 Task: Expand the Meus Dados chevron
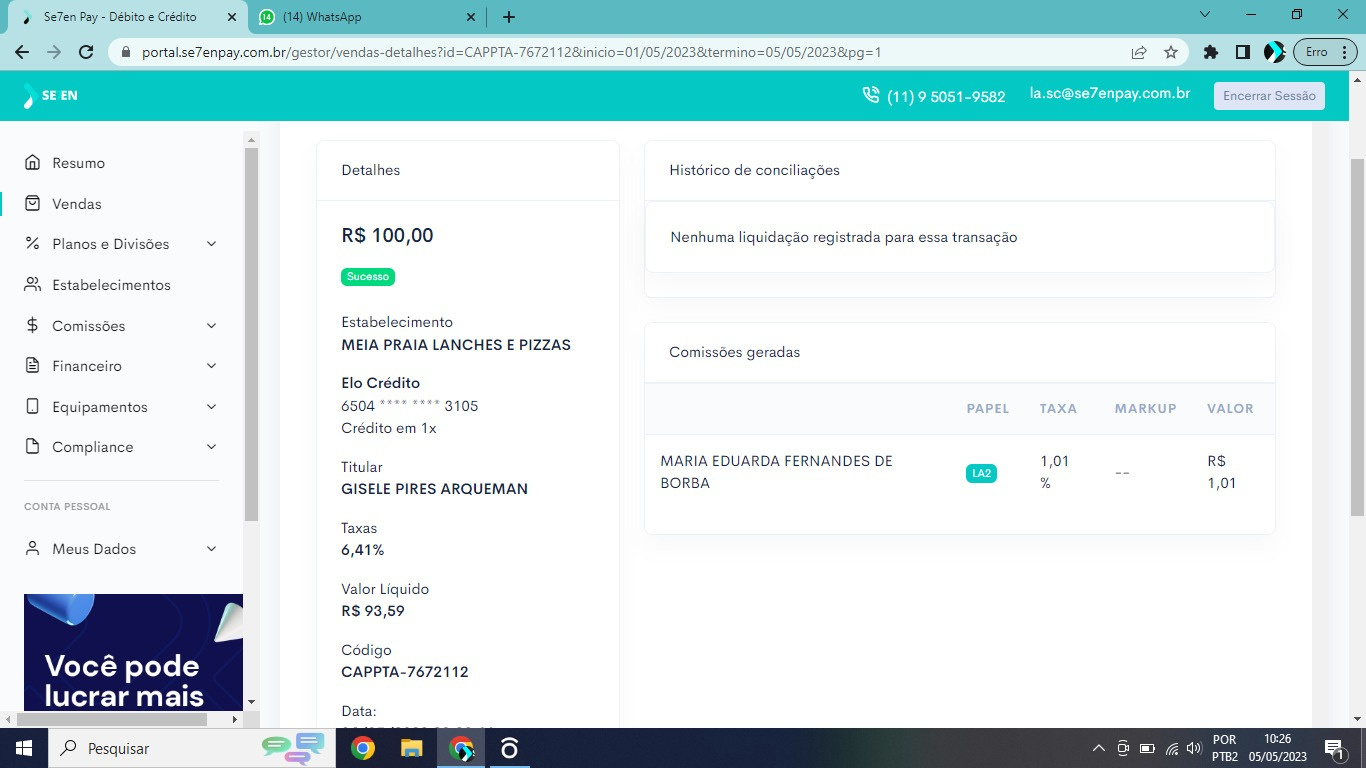[211, 549]
